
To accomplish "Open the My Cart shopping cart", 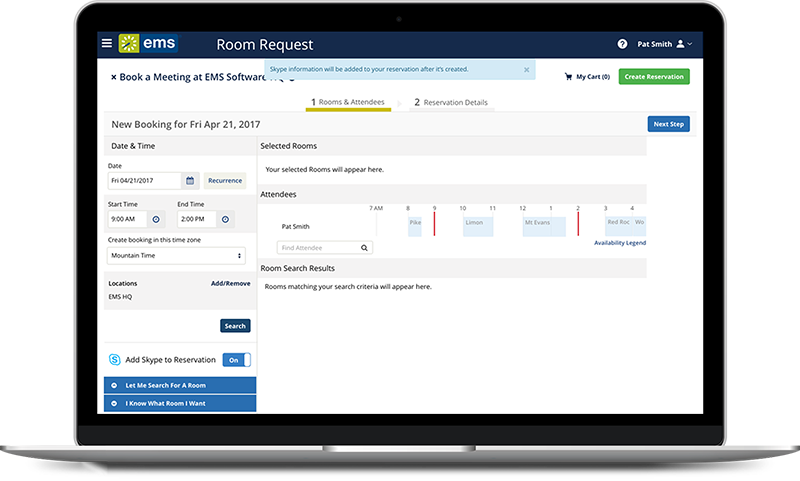I will (587, 76).
